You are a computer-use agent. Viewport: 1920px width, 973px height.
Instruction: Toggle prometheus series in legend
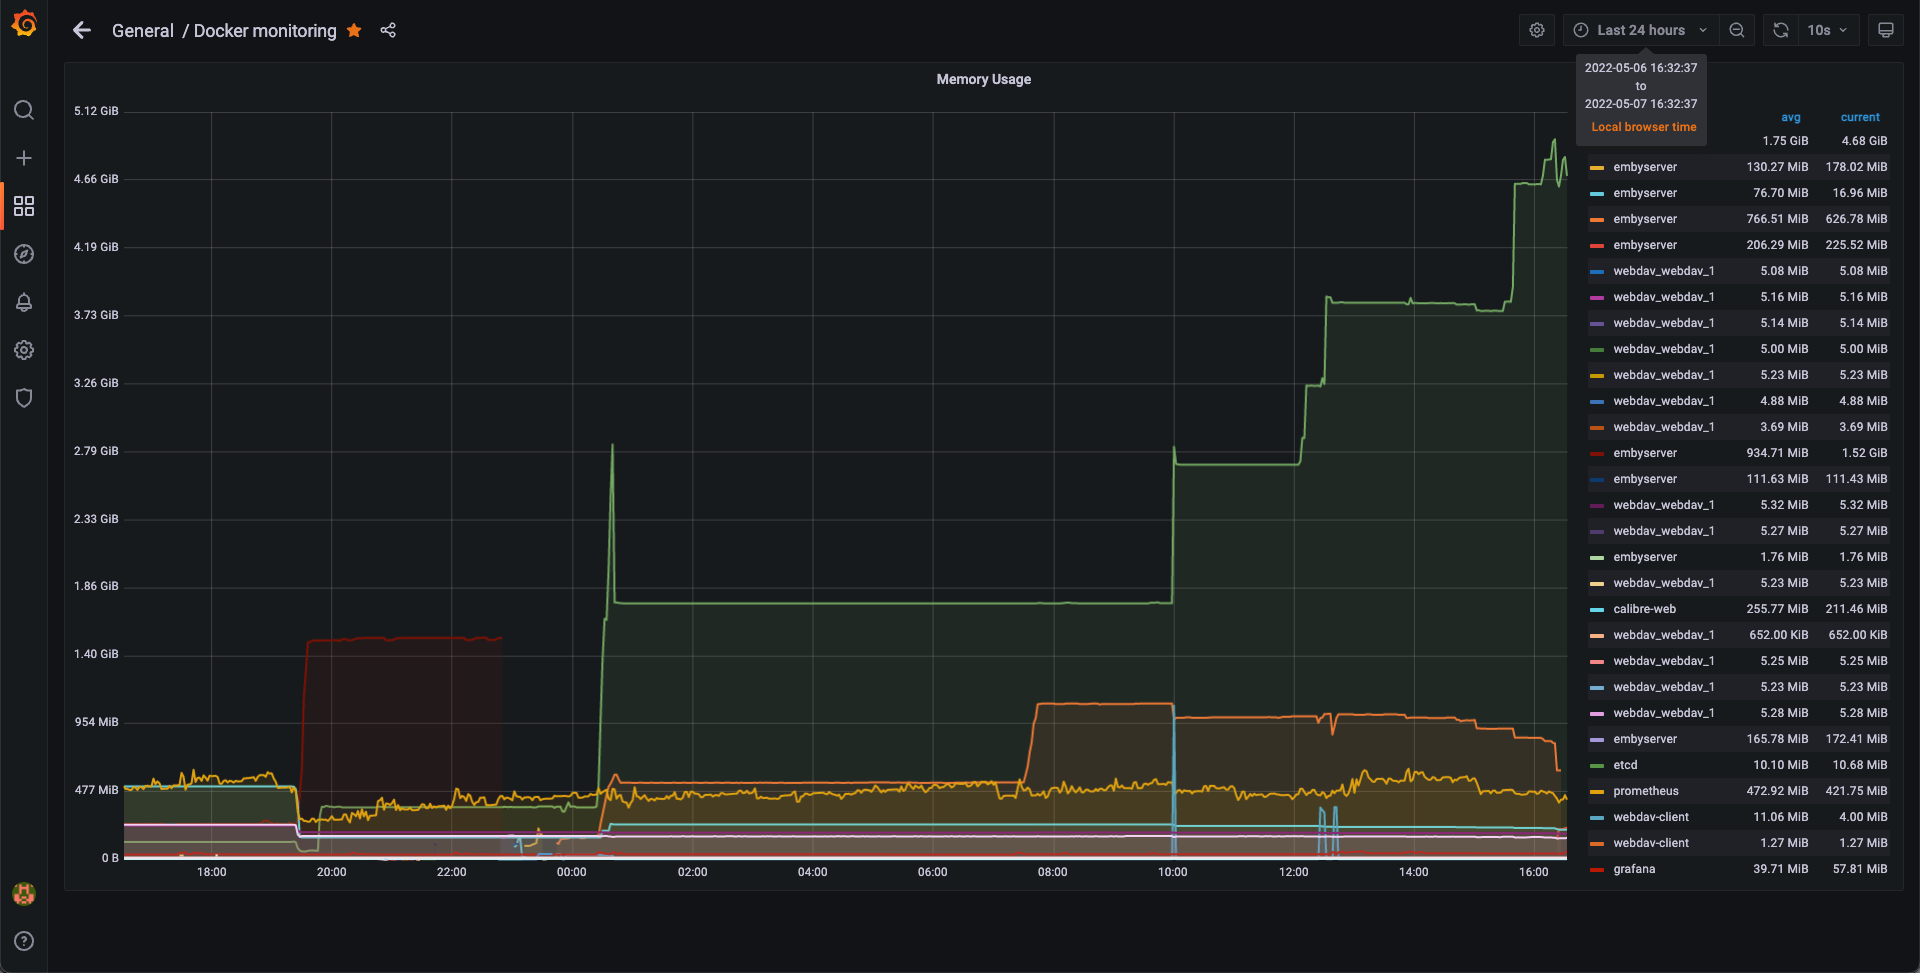pyautogui.click(x=1646, y=791)
